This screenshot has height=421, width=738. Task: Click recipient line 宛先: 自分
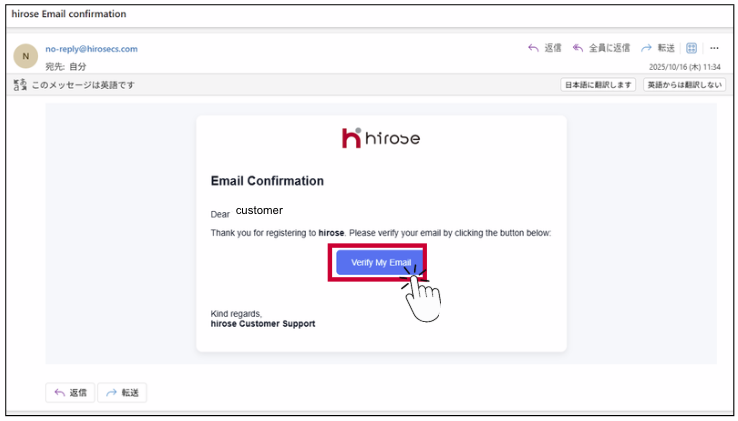[66, 66]
